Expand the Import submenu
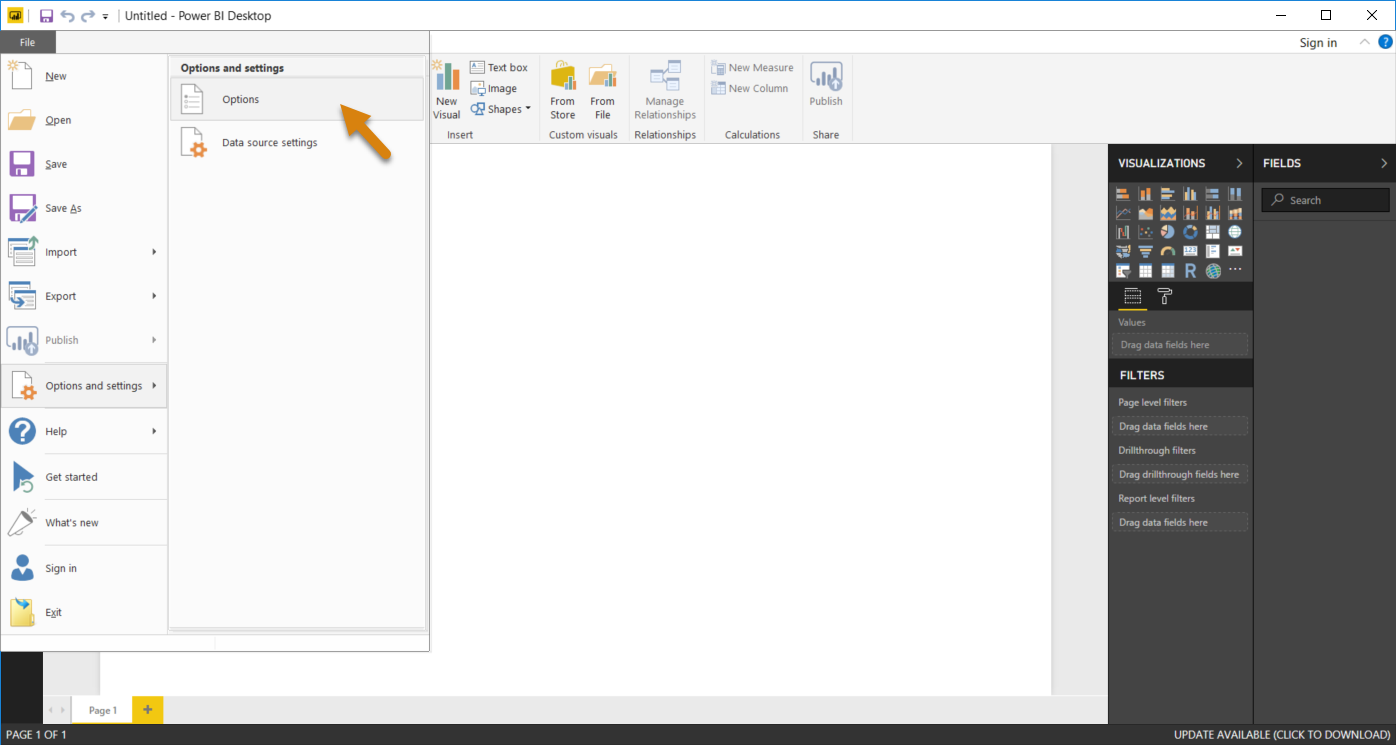 [84, 252]
